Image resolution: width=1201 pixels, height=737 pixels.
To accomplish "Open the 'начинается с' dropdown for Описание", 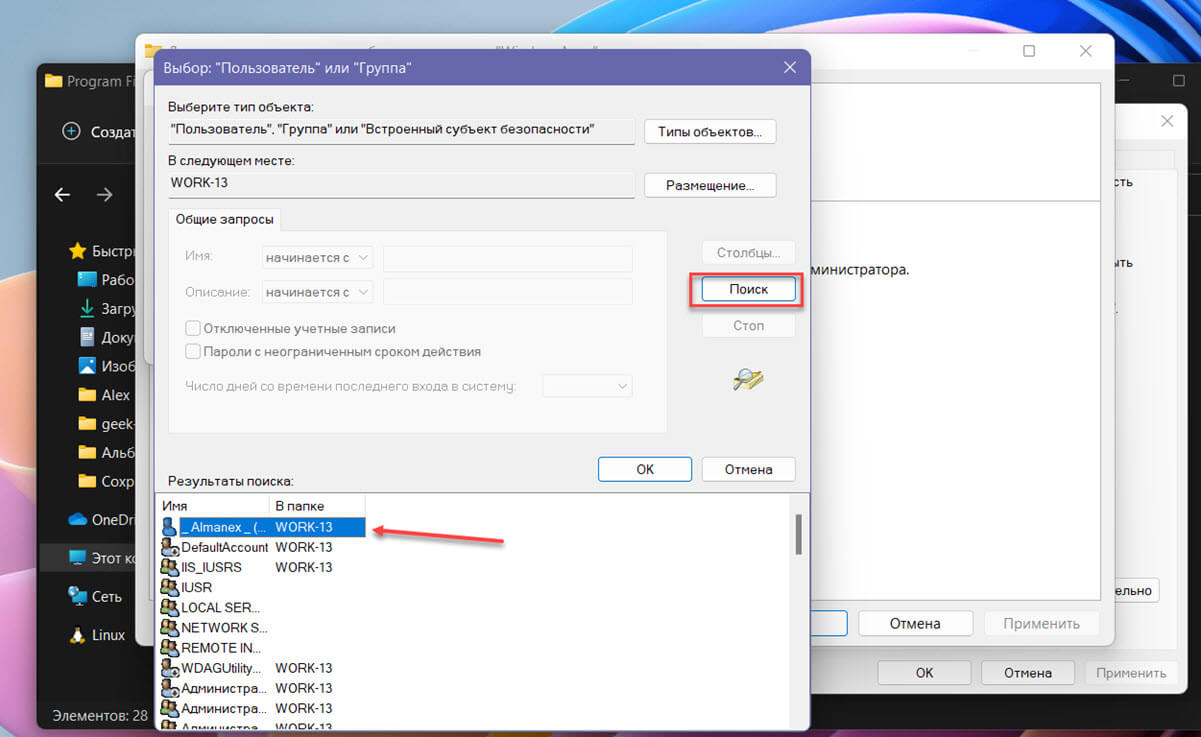I will click(x=317, y=292).
